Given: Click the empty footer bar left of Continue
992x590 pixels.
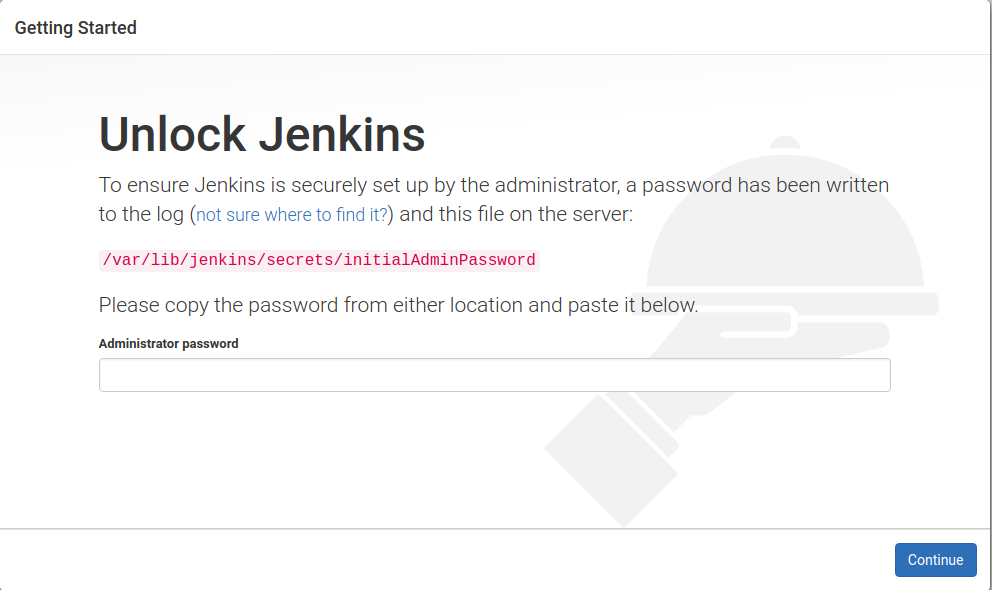Looking at the screenshot, I should [440, 560].
